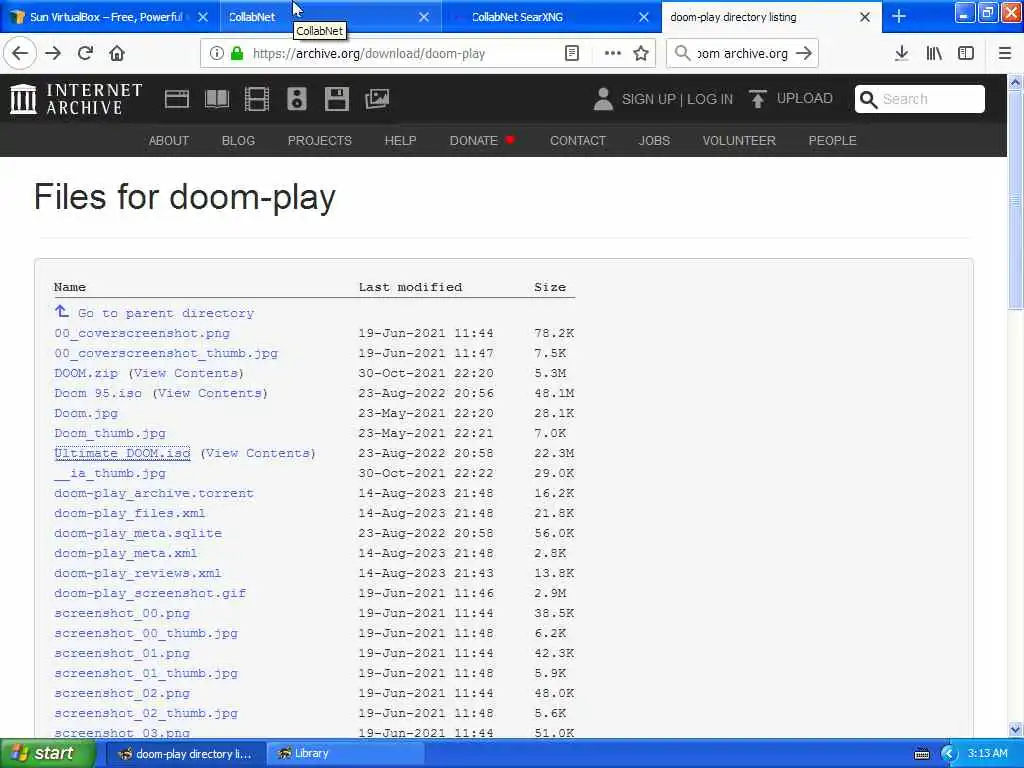The height and width of the screenshot is (768, 1024).
Task: View Contents of Doom 95.iso
Action: (x=210, y=393)
